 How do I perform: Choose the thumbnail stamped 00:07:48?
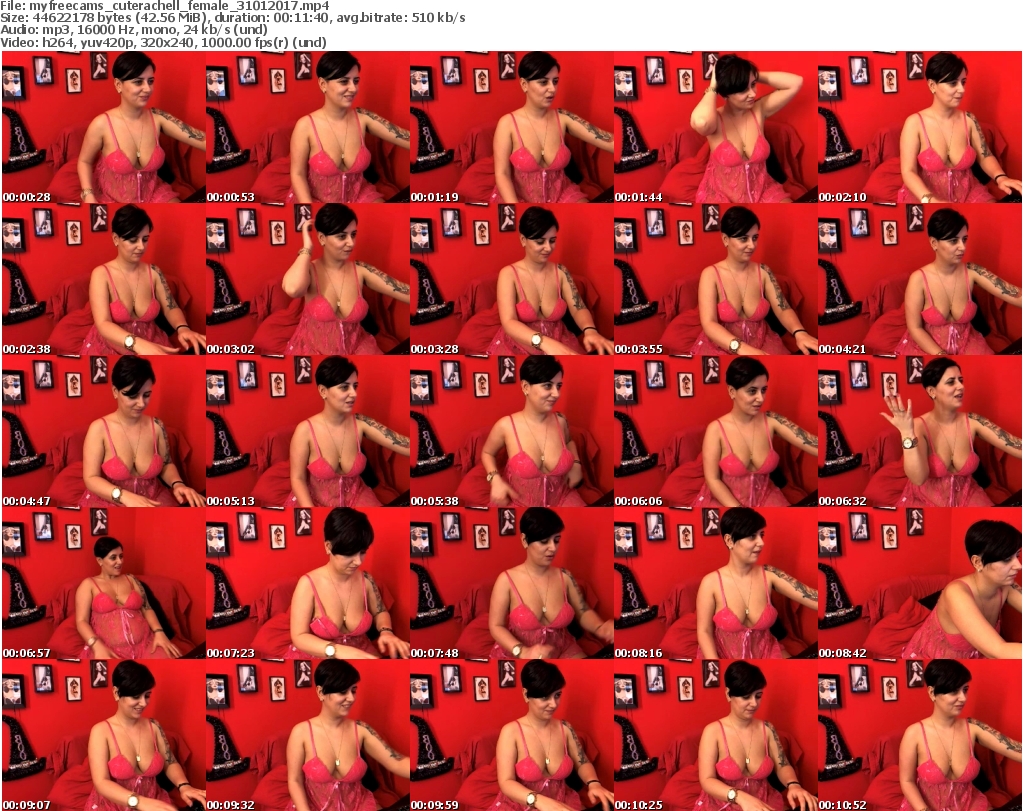511,583
